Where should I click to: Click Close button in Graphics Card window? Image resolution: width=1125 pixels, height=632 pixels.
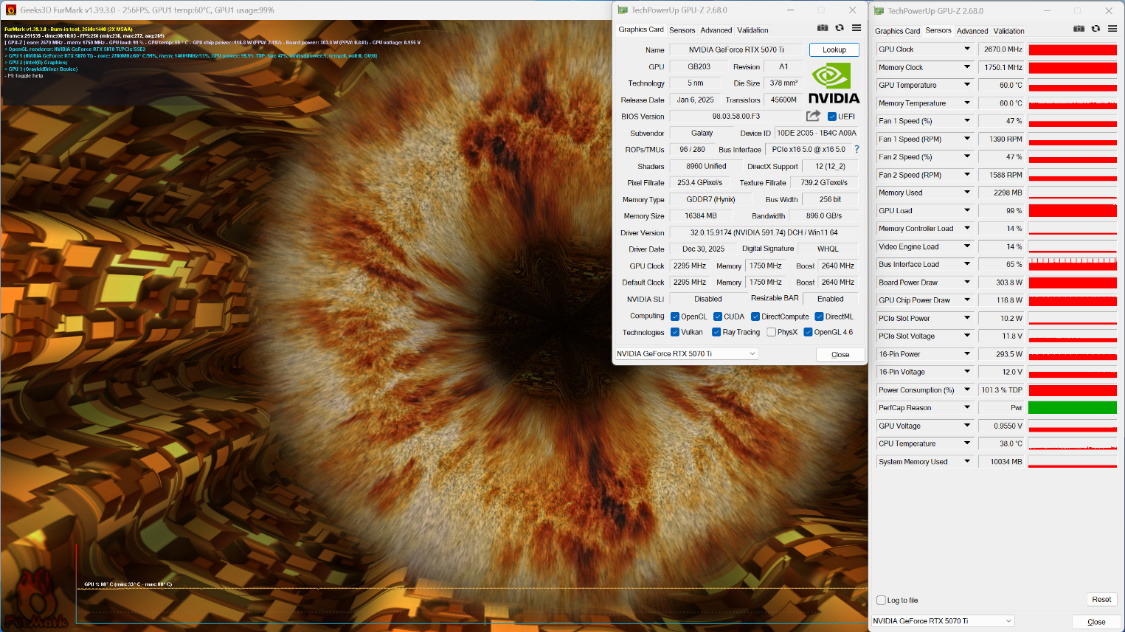pyautogui.click(x=840, y=354)
